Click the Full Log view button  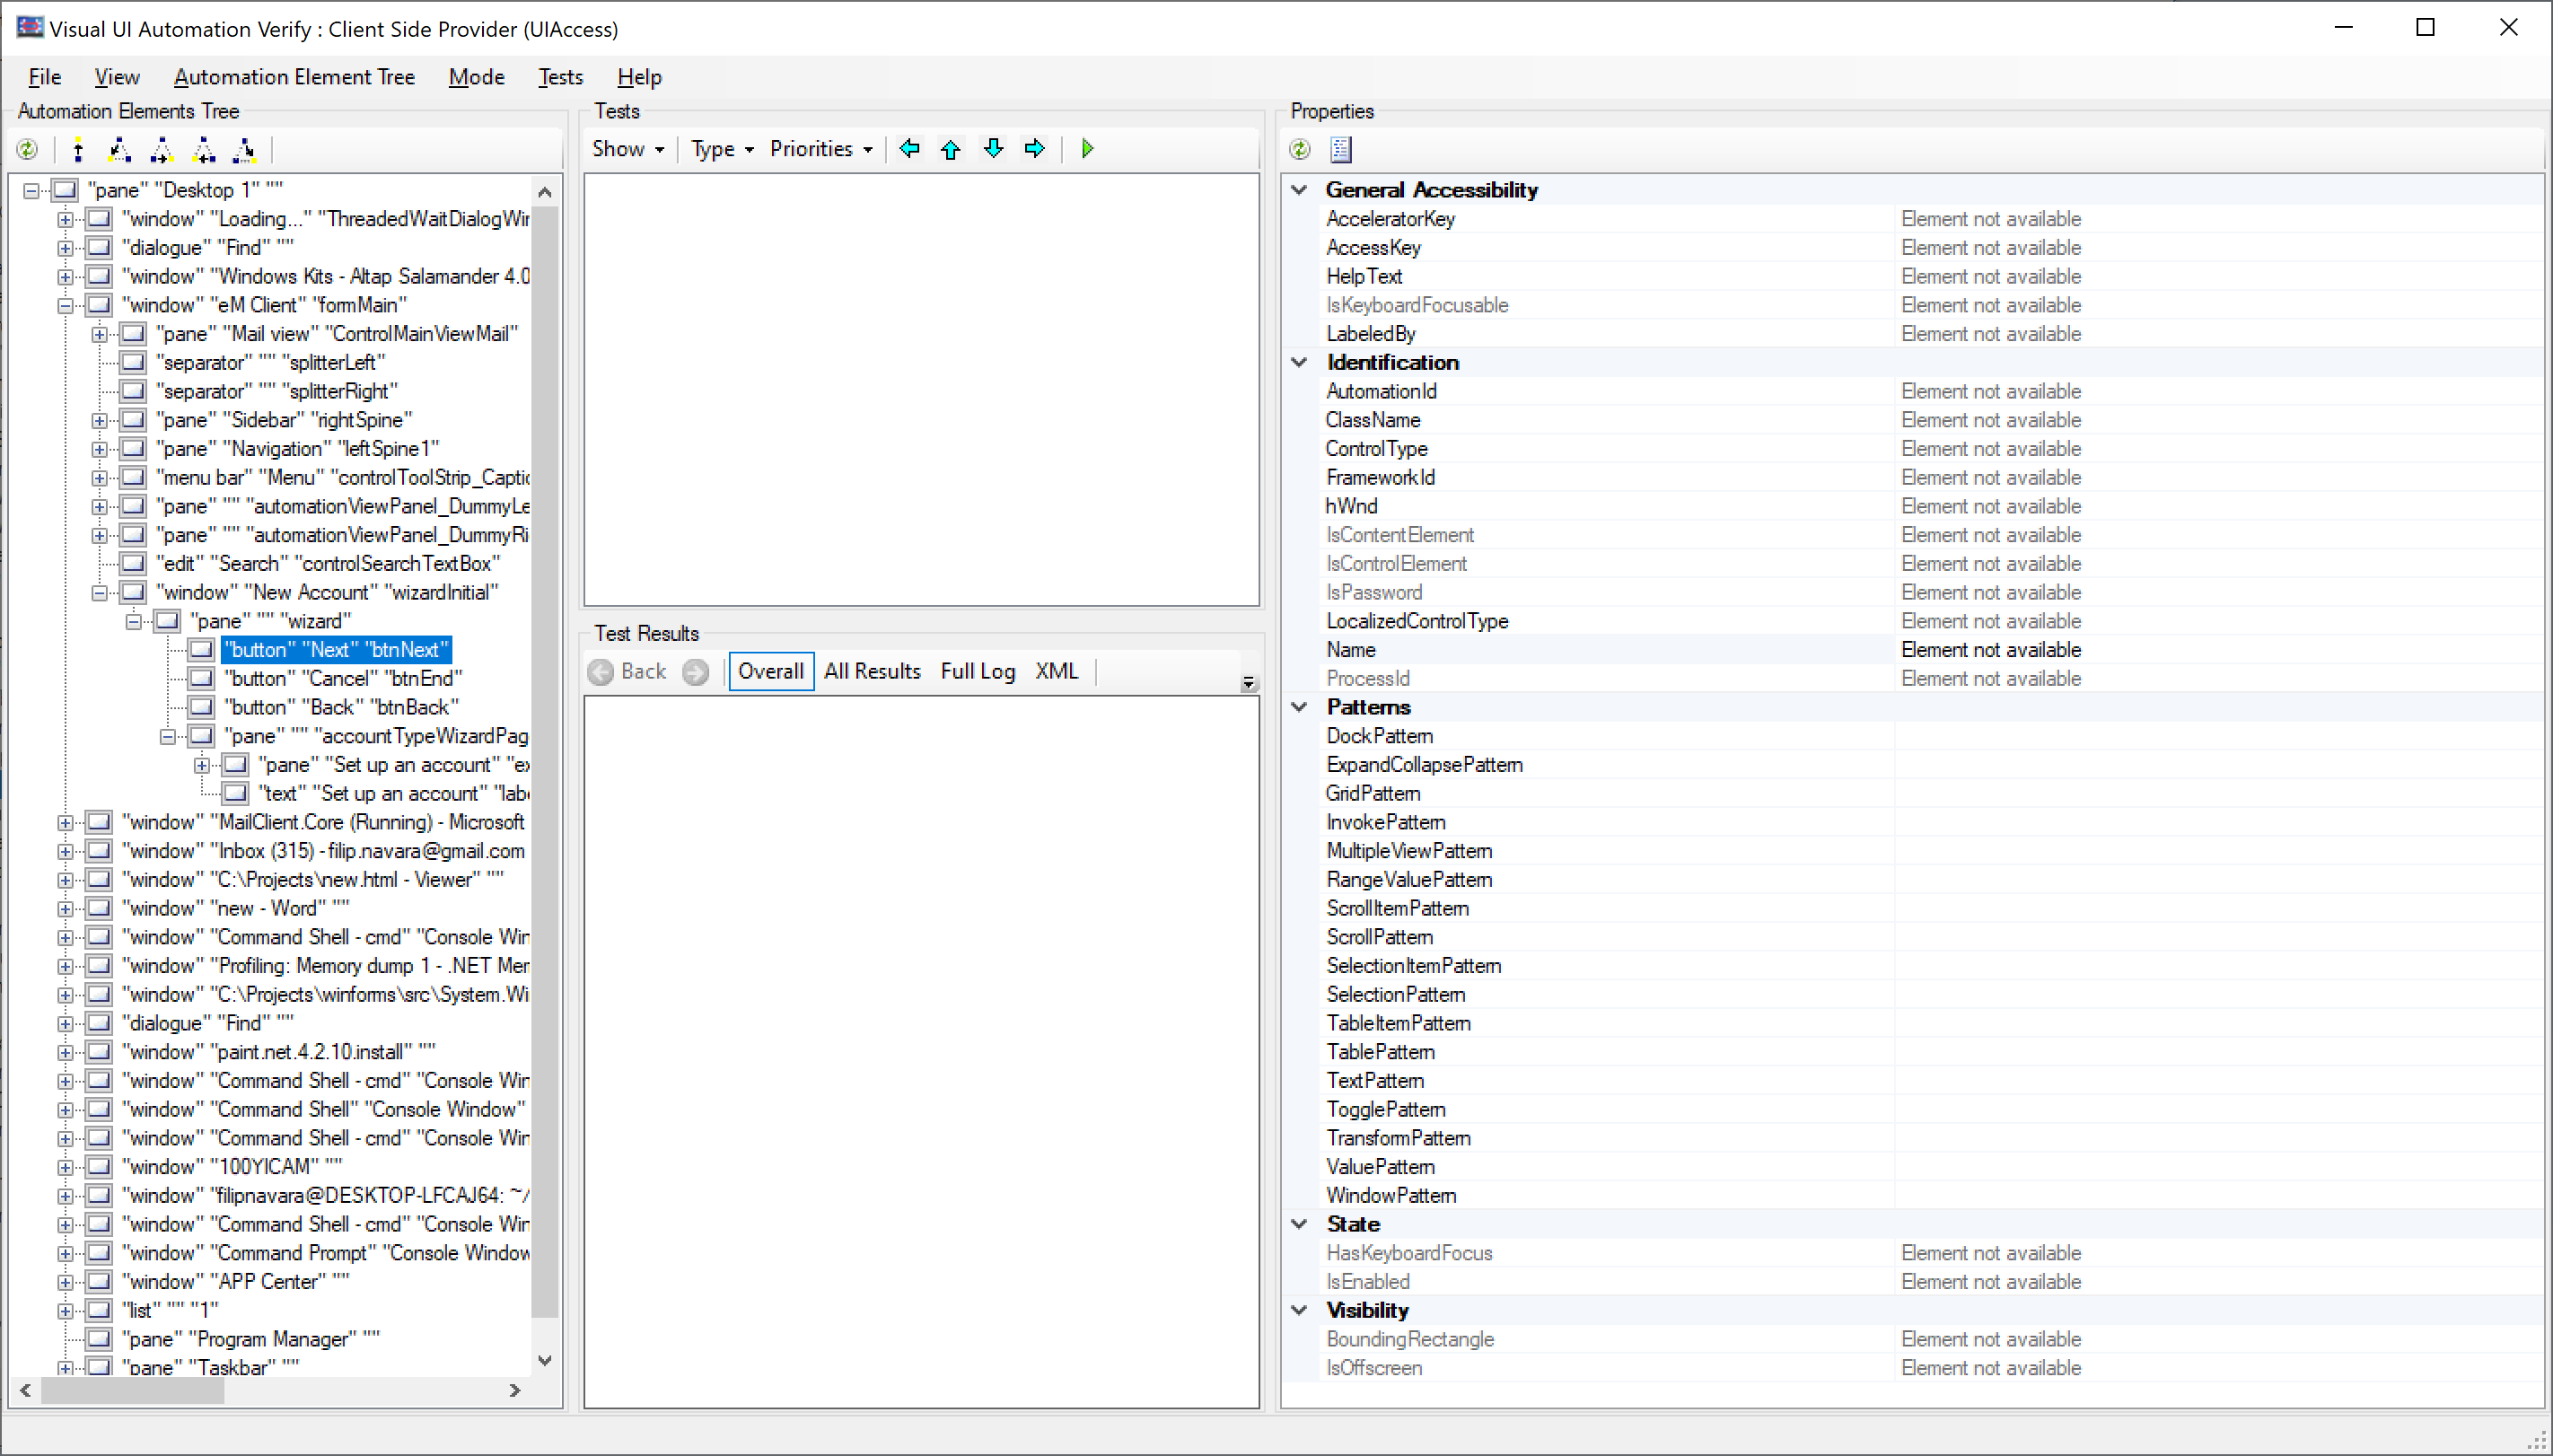pyautogui.click(x=977, y=671)
